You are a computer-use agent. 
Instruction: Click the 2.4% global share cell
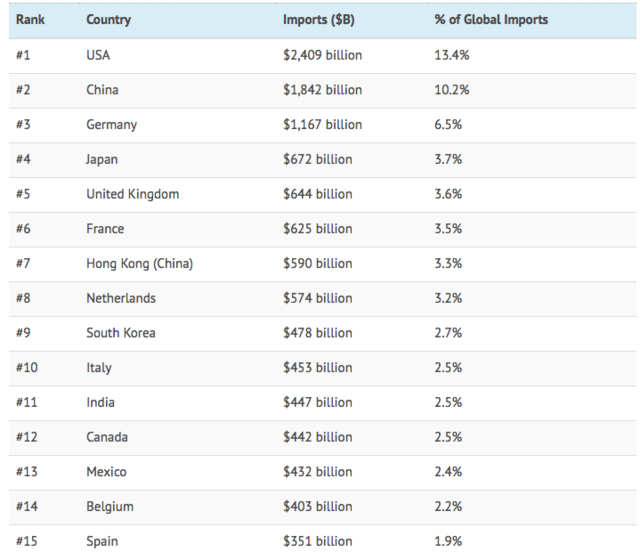point(448,471)
